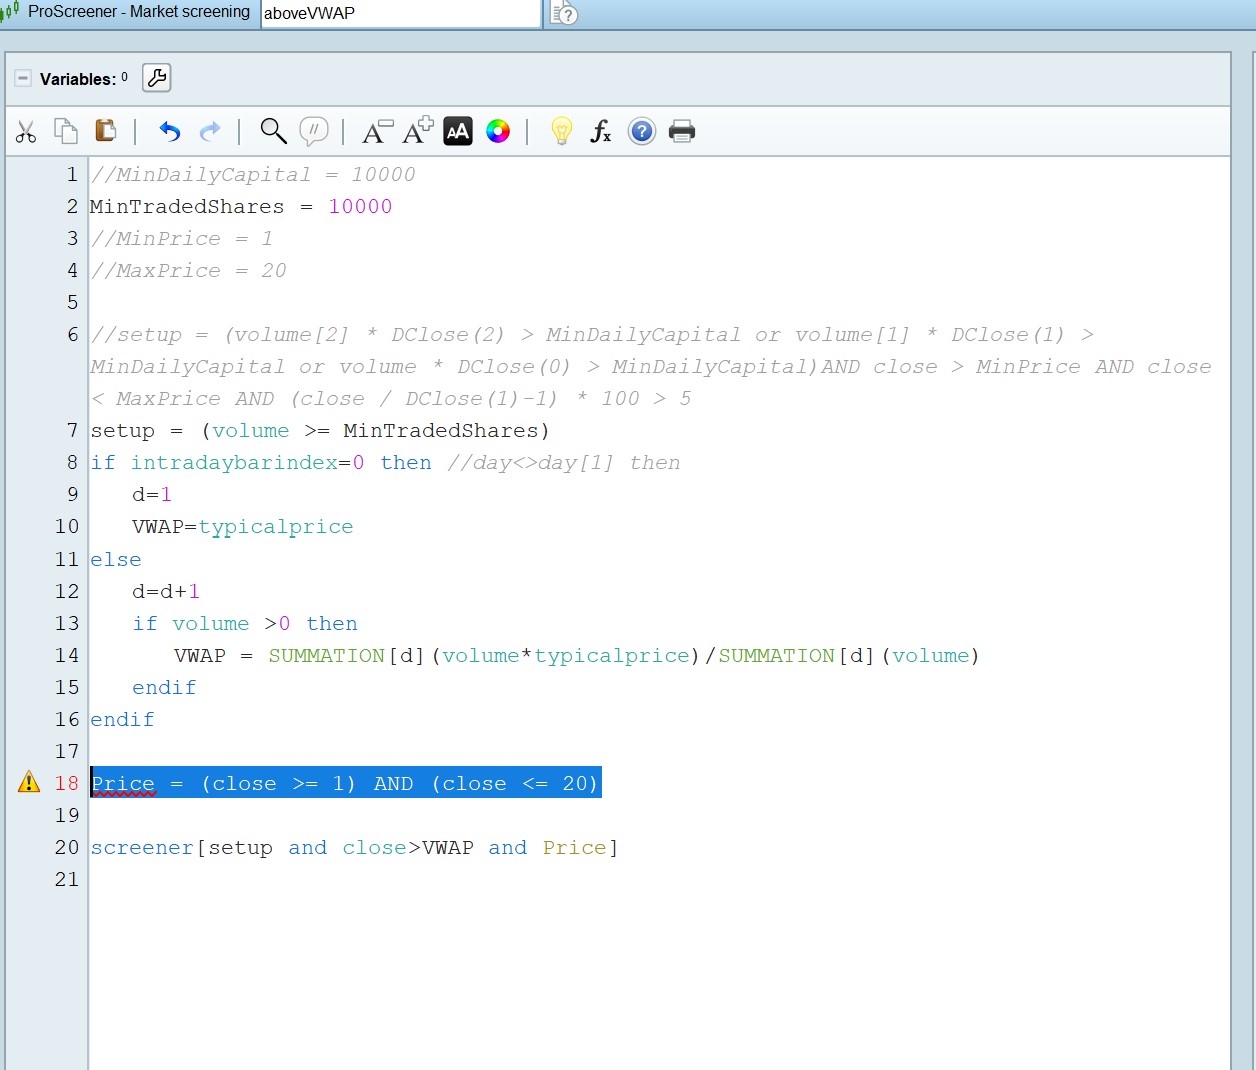Click 'intradaybarindex=0' on line 8
This screenshot has height=1070, width=1256.
click(248, 463)
